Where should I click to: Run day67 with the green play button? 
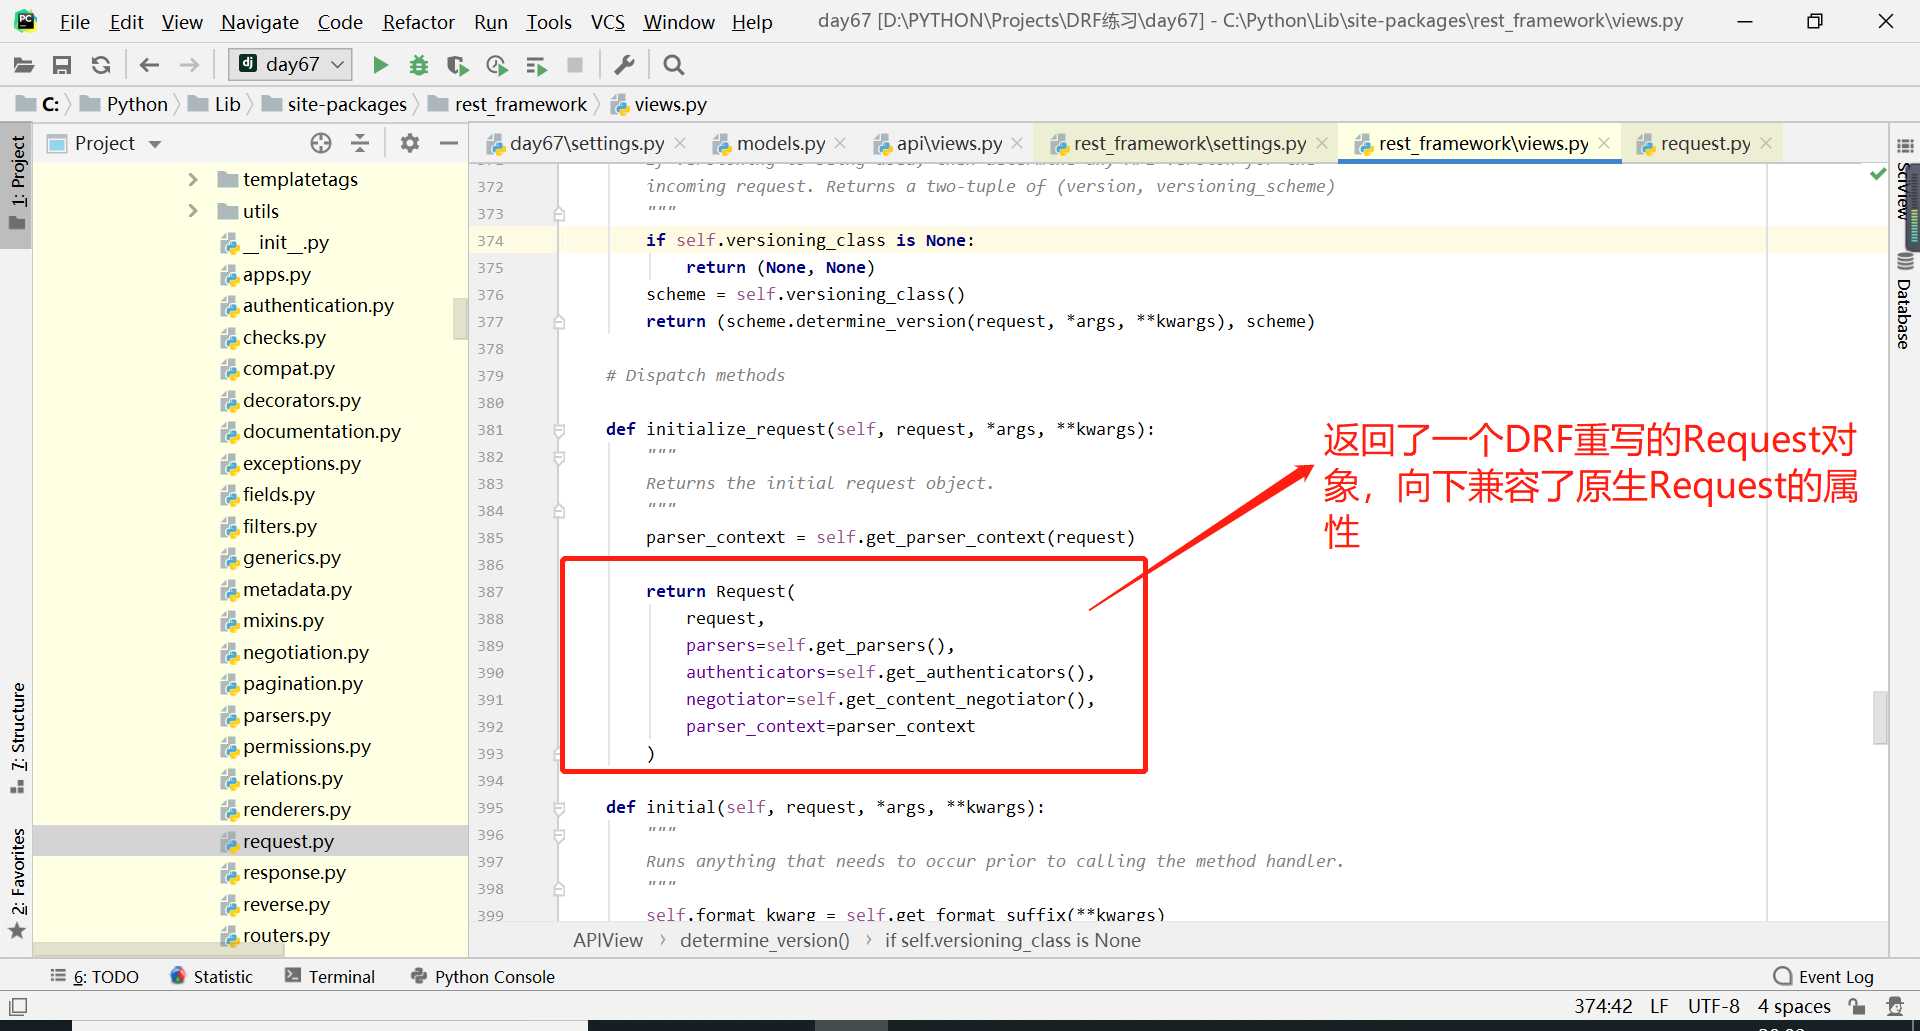(380, 65)
